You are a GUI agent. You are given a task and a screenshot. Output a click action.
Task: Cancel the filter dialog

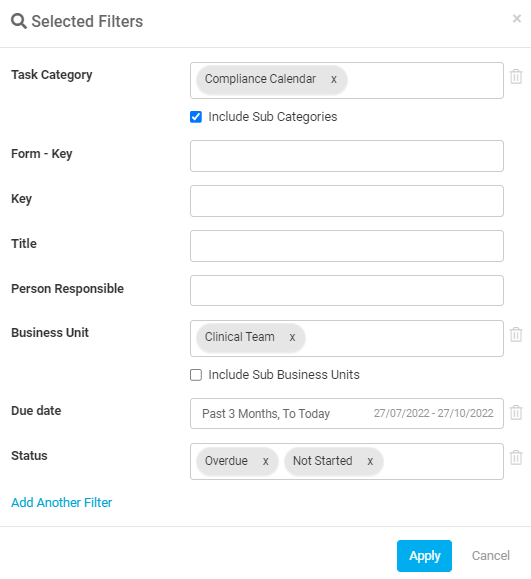click(x=491, y=555)
